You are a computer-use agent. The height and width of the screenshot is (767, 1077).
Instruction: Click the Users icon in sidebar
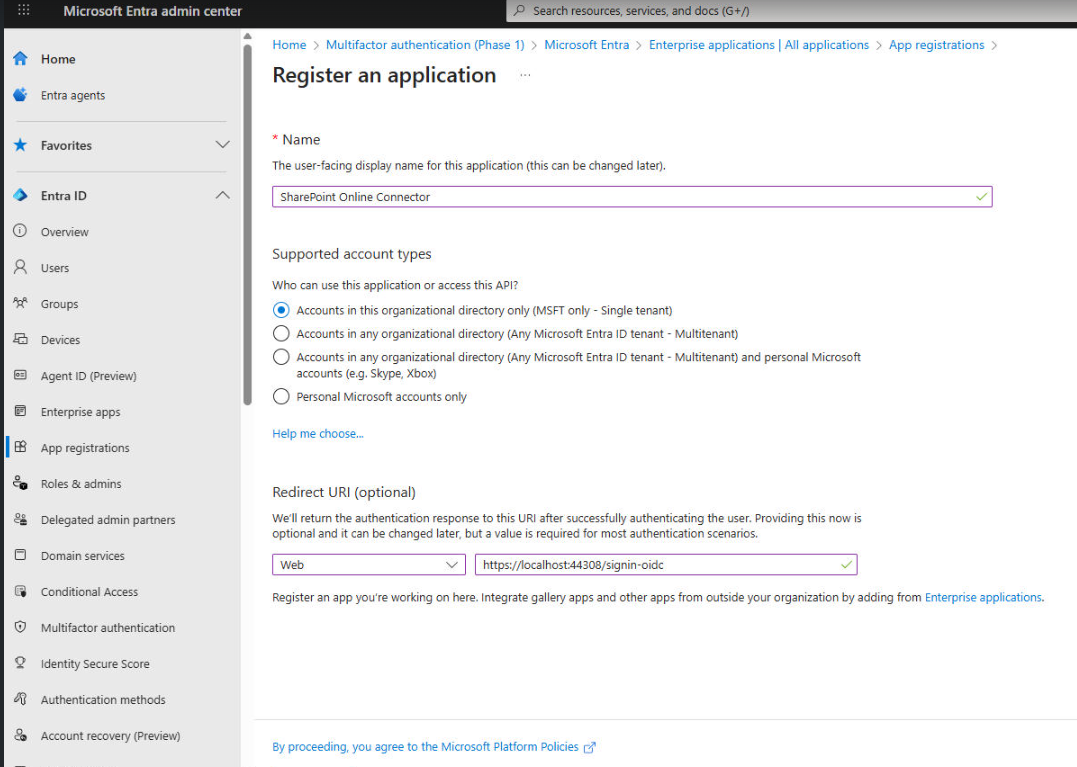click(20, 268)
